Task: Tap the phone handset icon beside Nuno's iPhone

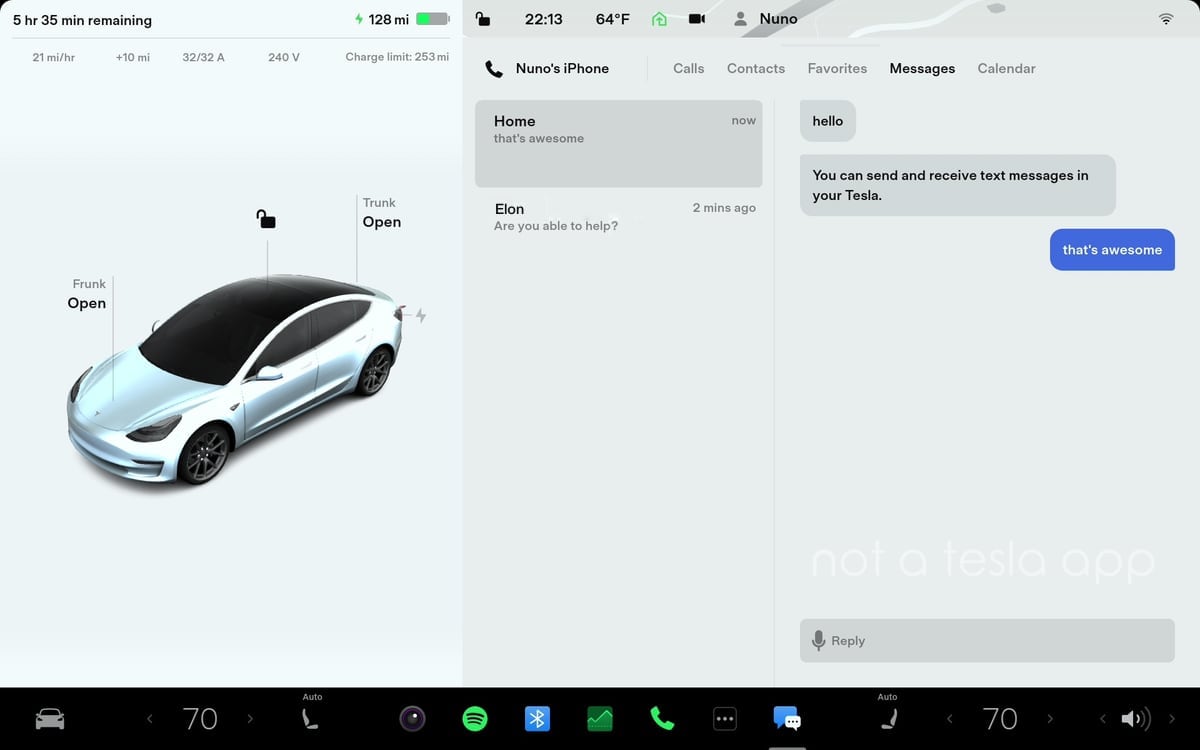Action: pyautogui.click(x=494, y=69)
